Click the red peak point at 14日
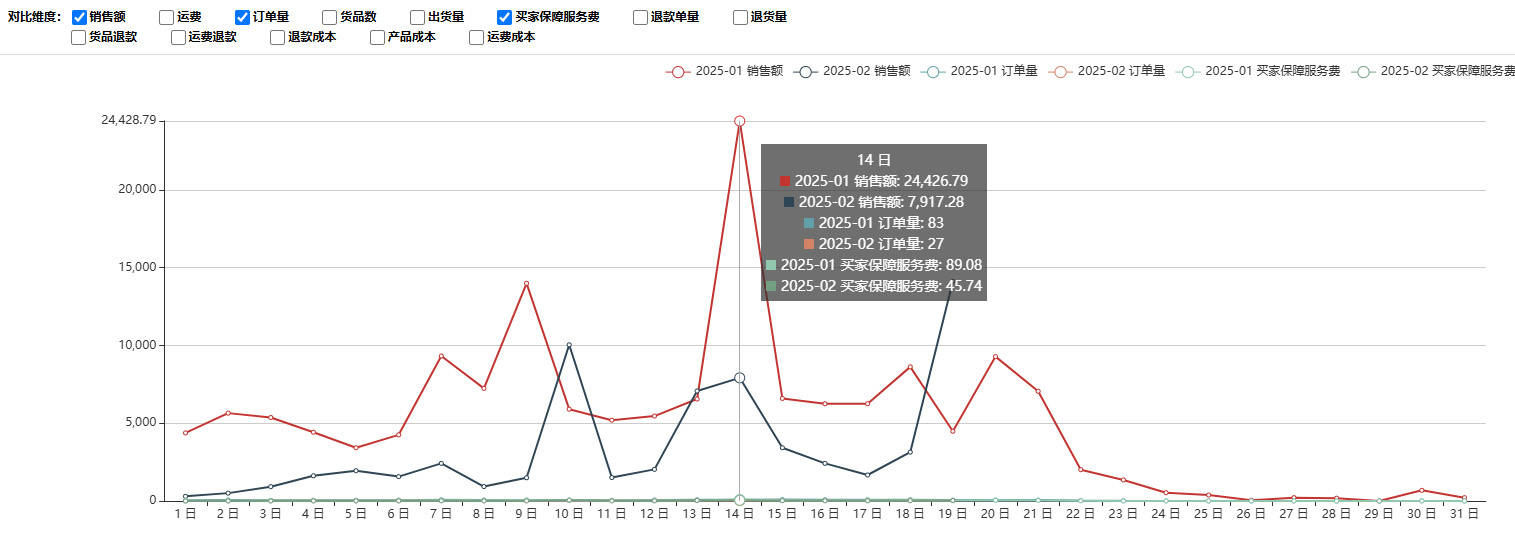The height and width of the screenshot is (543, 1515). click(739, 121)
